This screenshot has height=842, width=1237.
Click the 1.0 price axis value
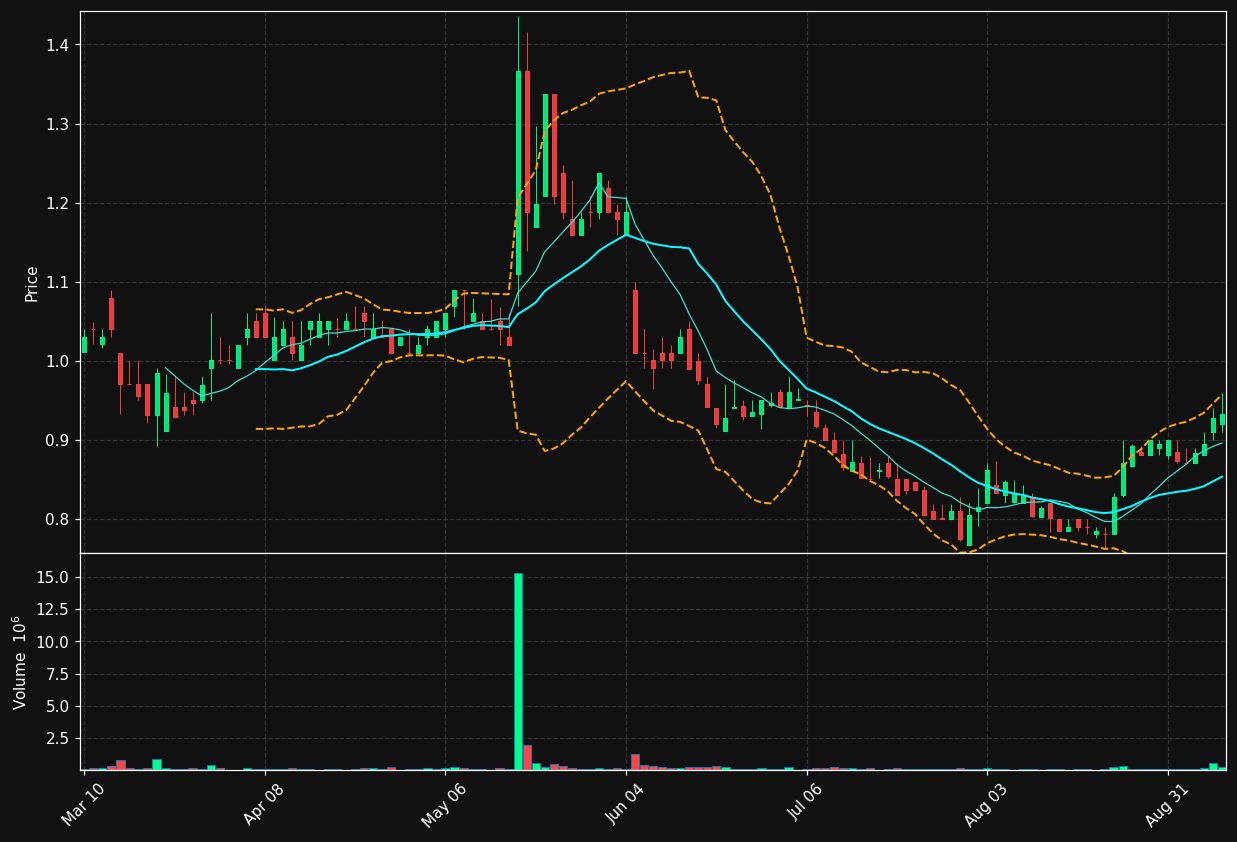(57, 361)
